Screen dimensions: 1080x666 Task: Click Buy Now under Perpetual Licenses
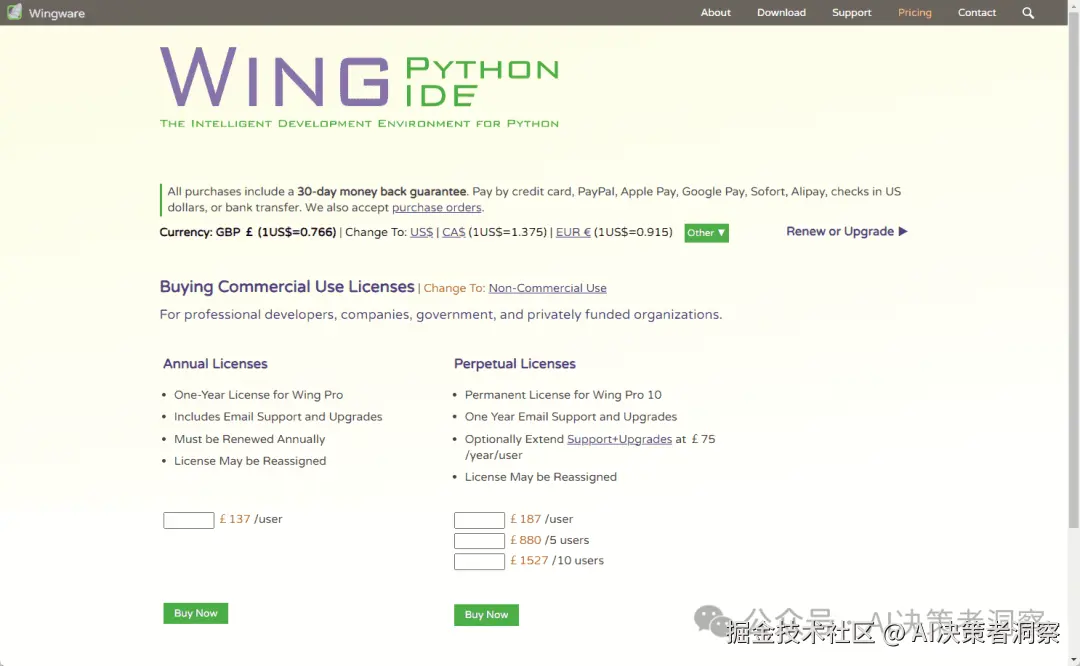[486, 614]
